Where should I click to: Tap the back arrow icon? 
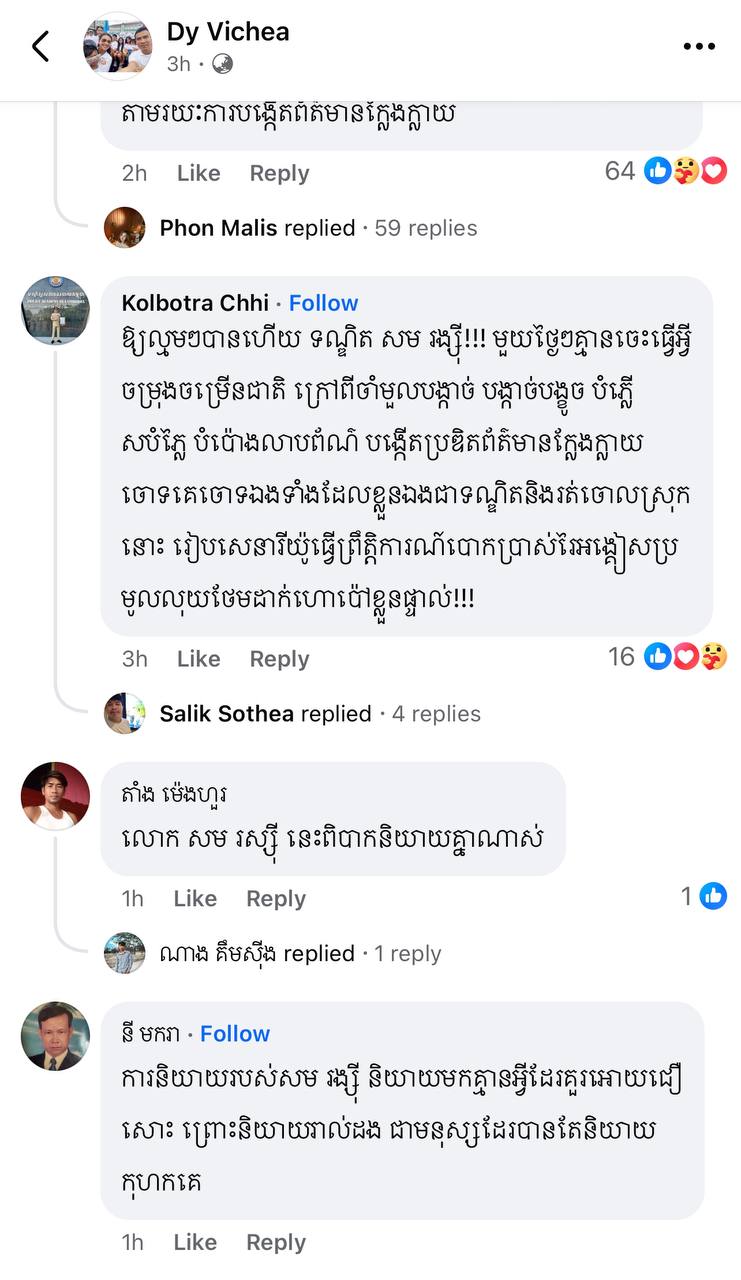click(x=41, y=46)
